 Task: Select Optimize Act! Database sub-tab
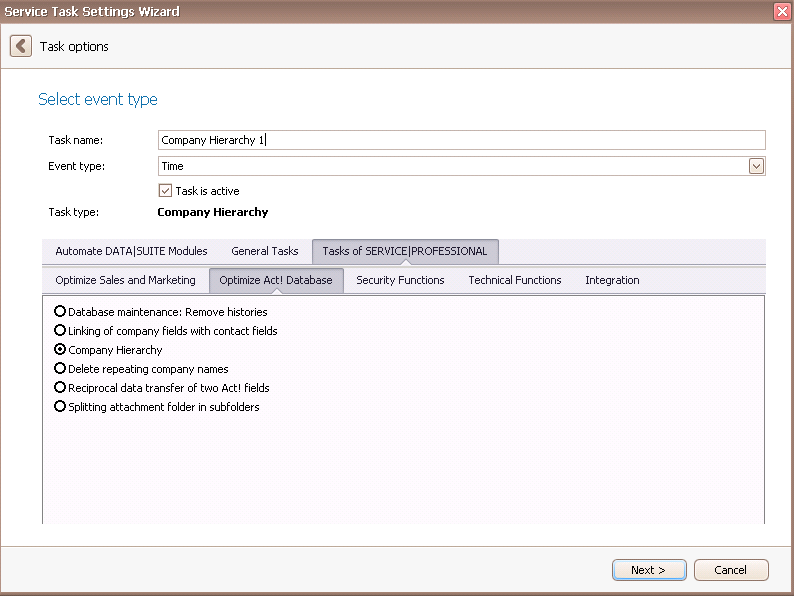276,280
